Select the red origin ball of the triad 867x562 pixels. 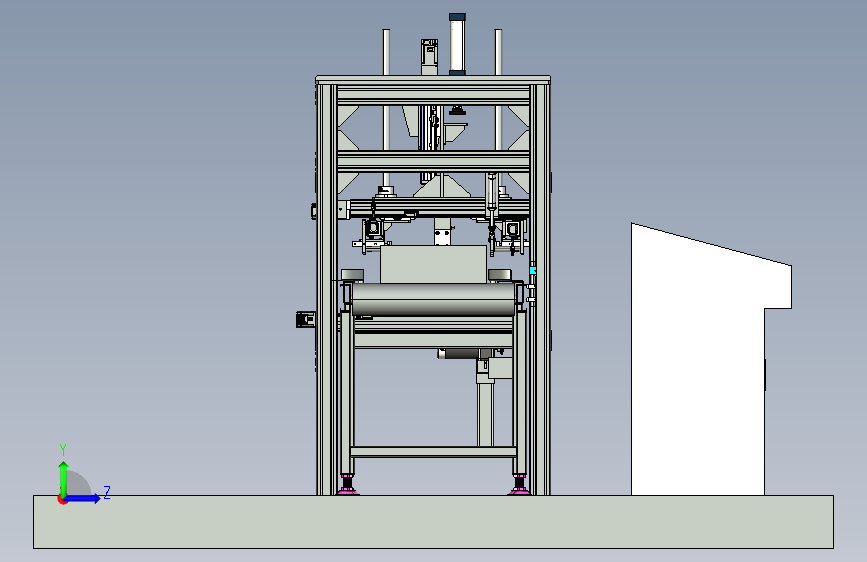pos(62,500)
